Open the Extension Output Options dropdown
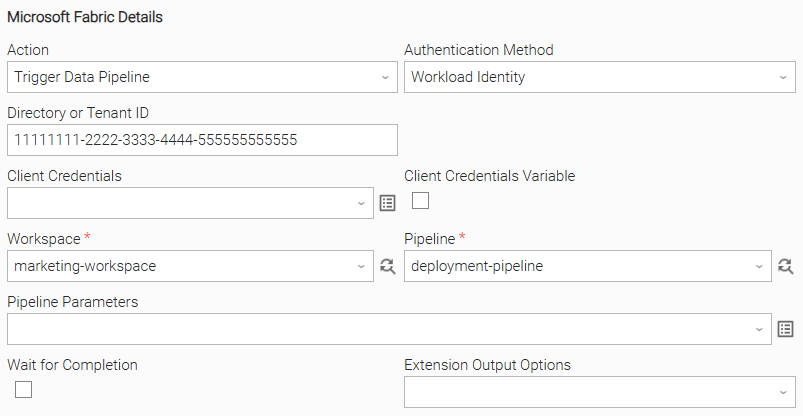This screenshot has width=803, height=416. point(600,392)
